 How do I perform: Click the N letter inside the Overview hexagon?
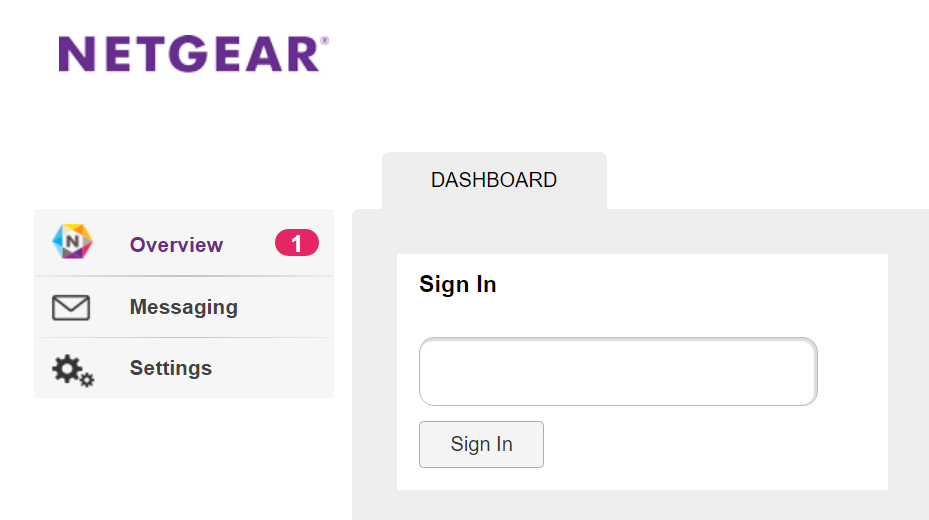tap(72, 241)
